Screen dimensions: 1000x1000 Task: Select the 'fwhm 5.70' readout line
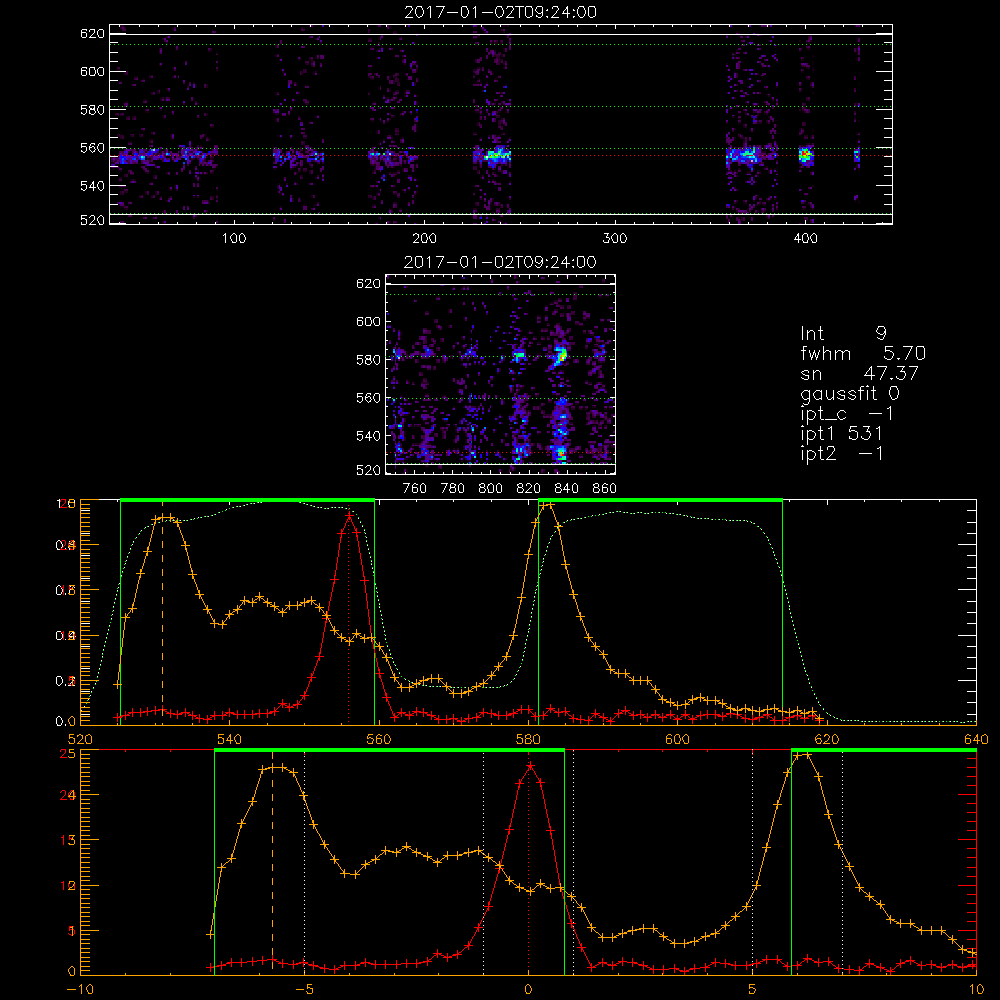click(x=863, y=353)
